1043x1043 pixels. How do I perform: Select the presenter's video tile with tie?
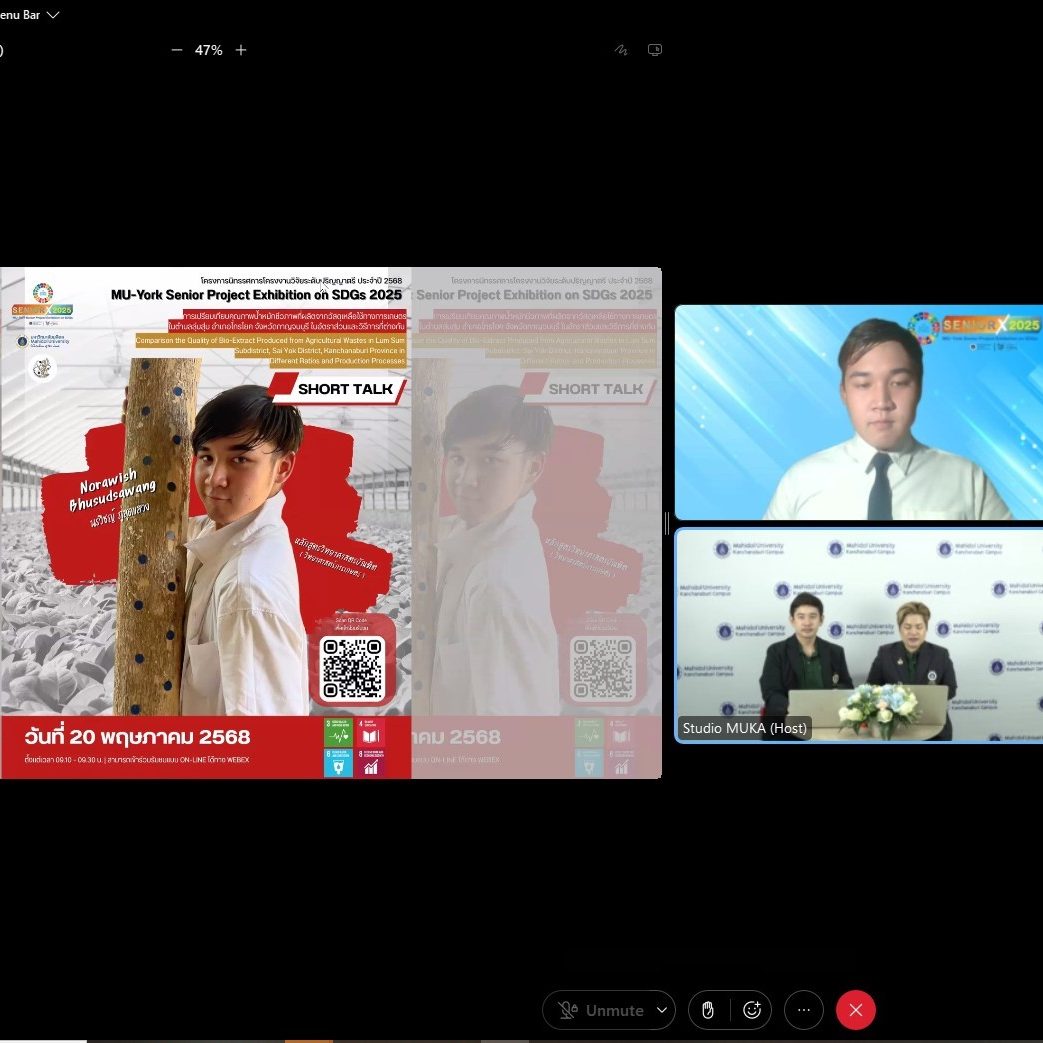pos(858,412)
